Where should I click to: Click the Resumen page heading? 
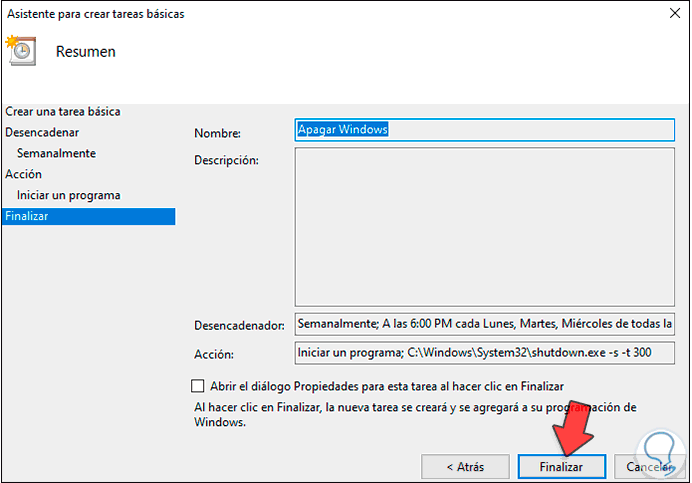[86, 51]
